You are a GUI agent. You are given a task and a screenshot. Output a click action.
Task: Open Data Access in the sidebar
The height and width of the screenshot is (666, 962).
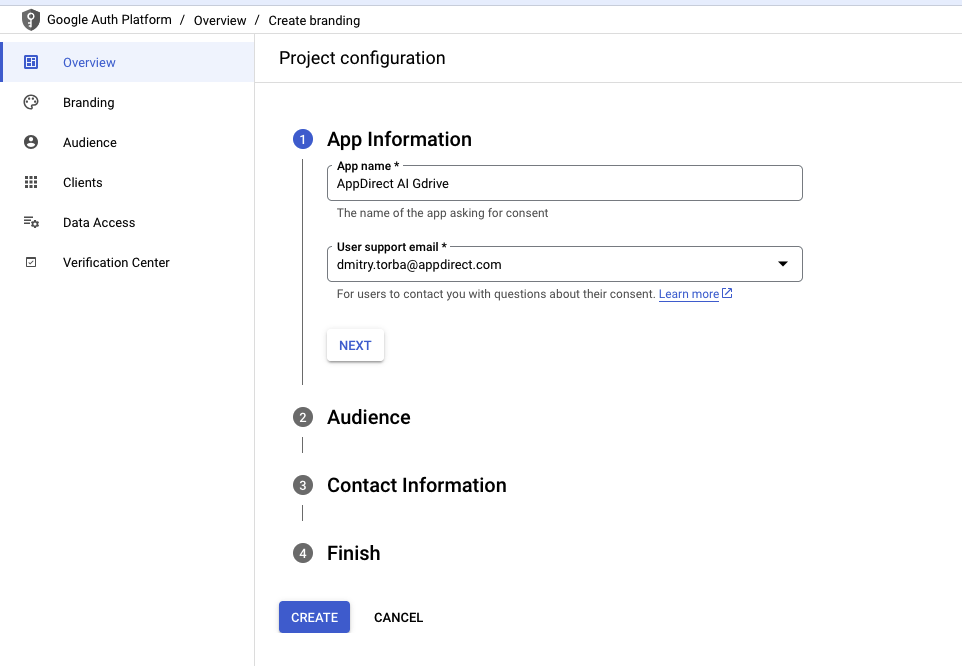click(128, 223)
